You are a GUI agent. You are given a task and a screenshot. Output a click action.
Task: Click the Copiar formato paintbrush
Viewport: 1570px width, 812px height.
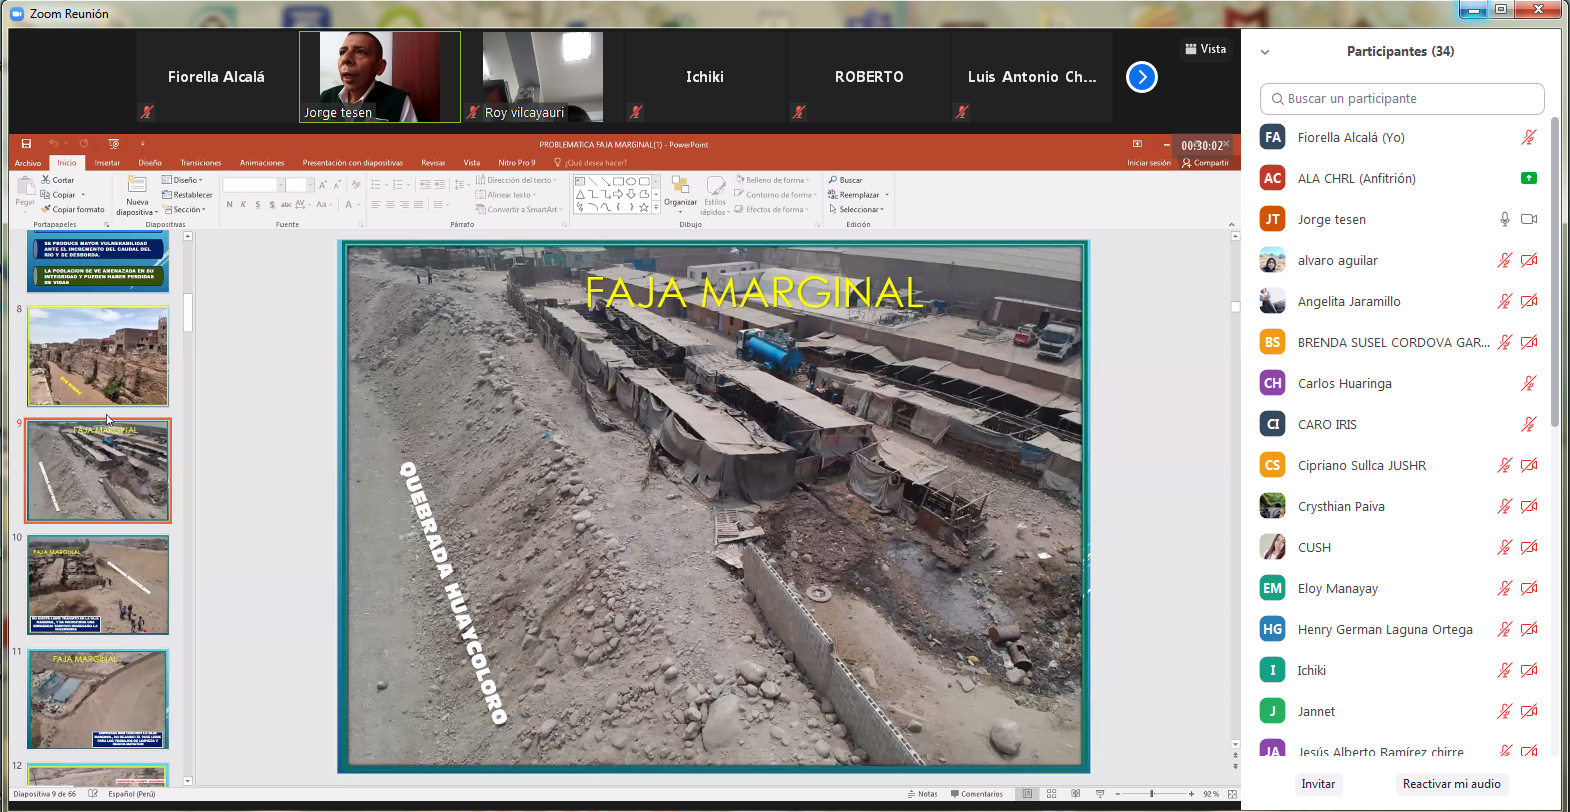pyautogui.click(x=46, y=209)
